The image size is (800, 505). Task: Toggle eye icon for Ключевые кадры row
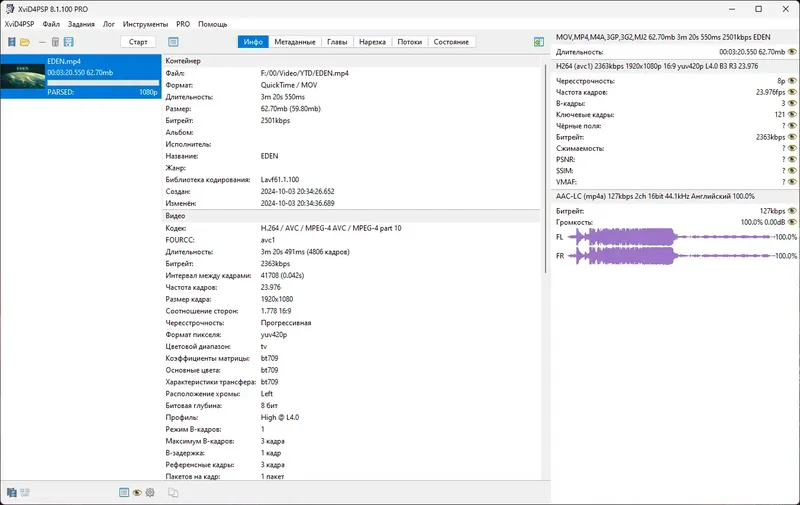[x=791, y=114]
